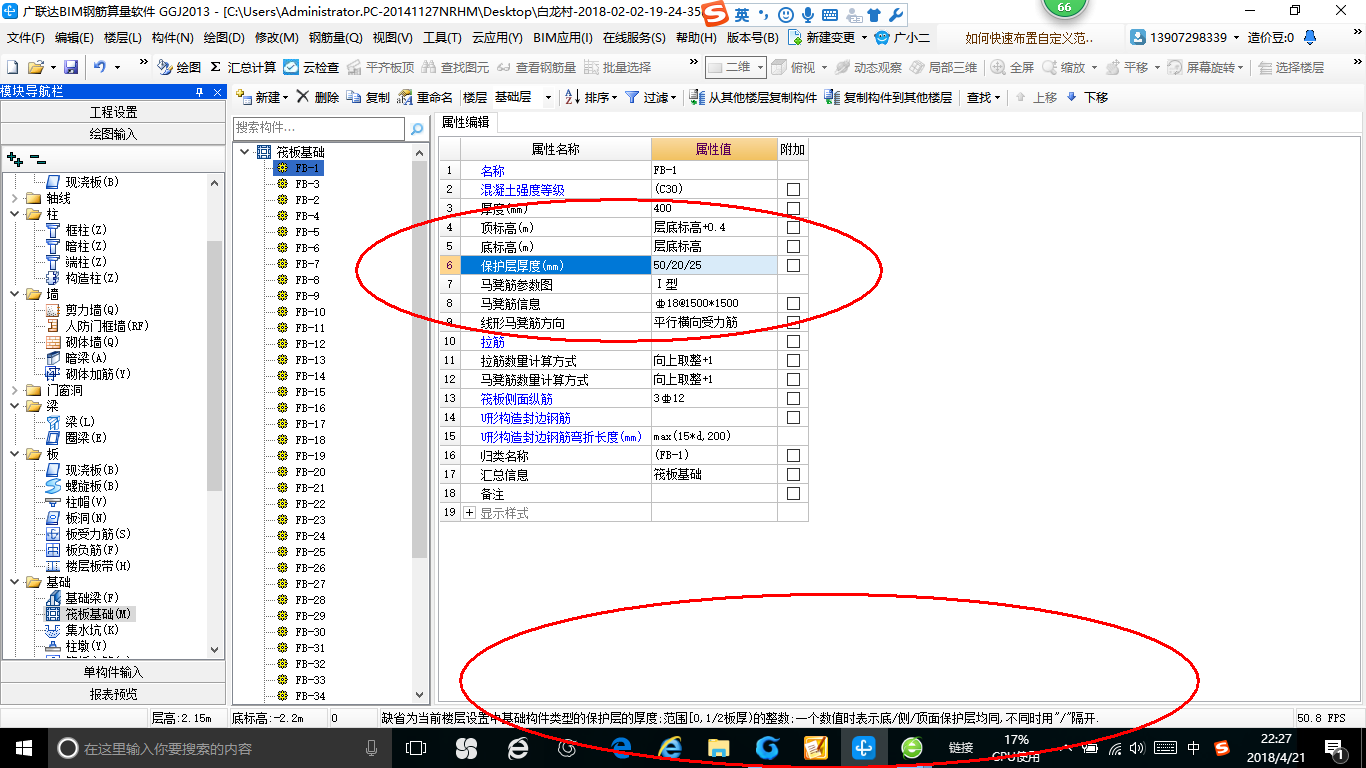1366x768 pixels.
Task: Click 保护层厚度 value cell 50/20/25
Action: pyautogui.click(x=714, y=265)
